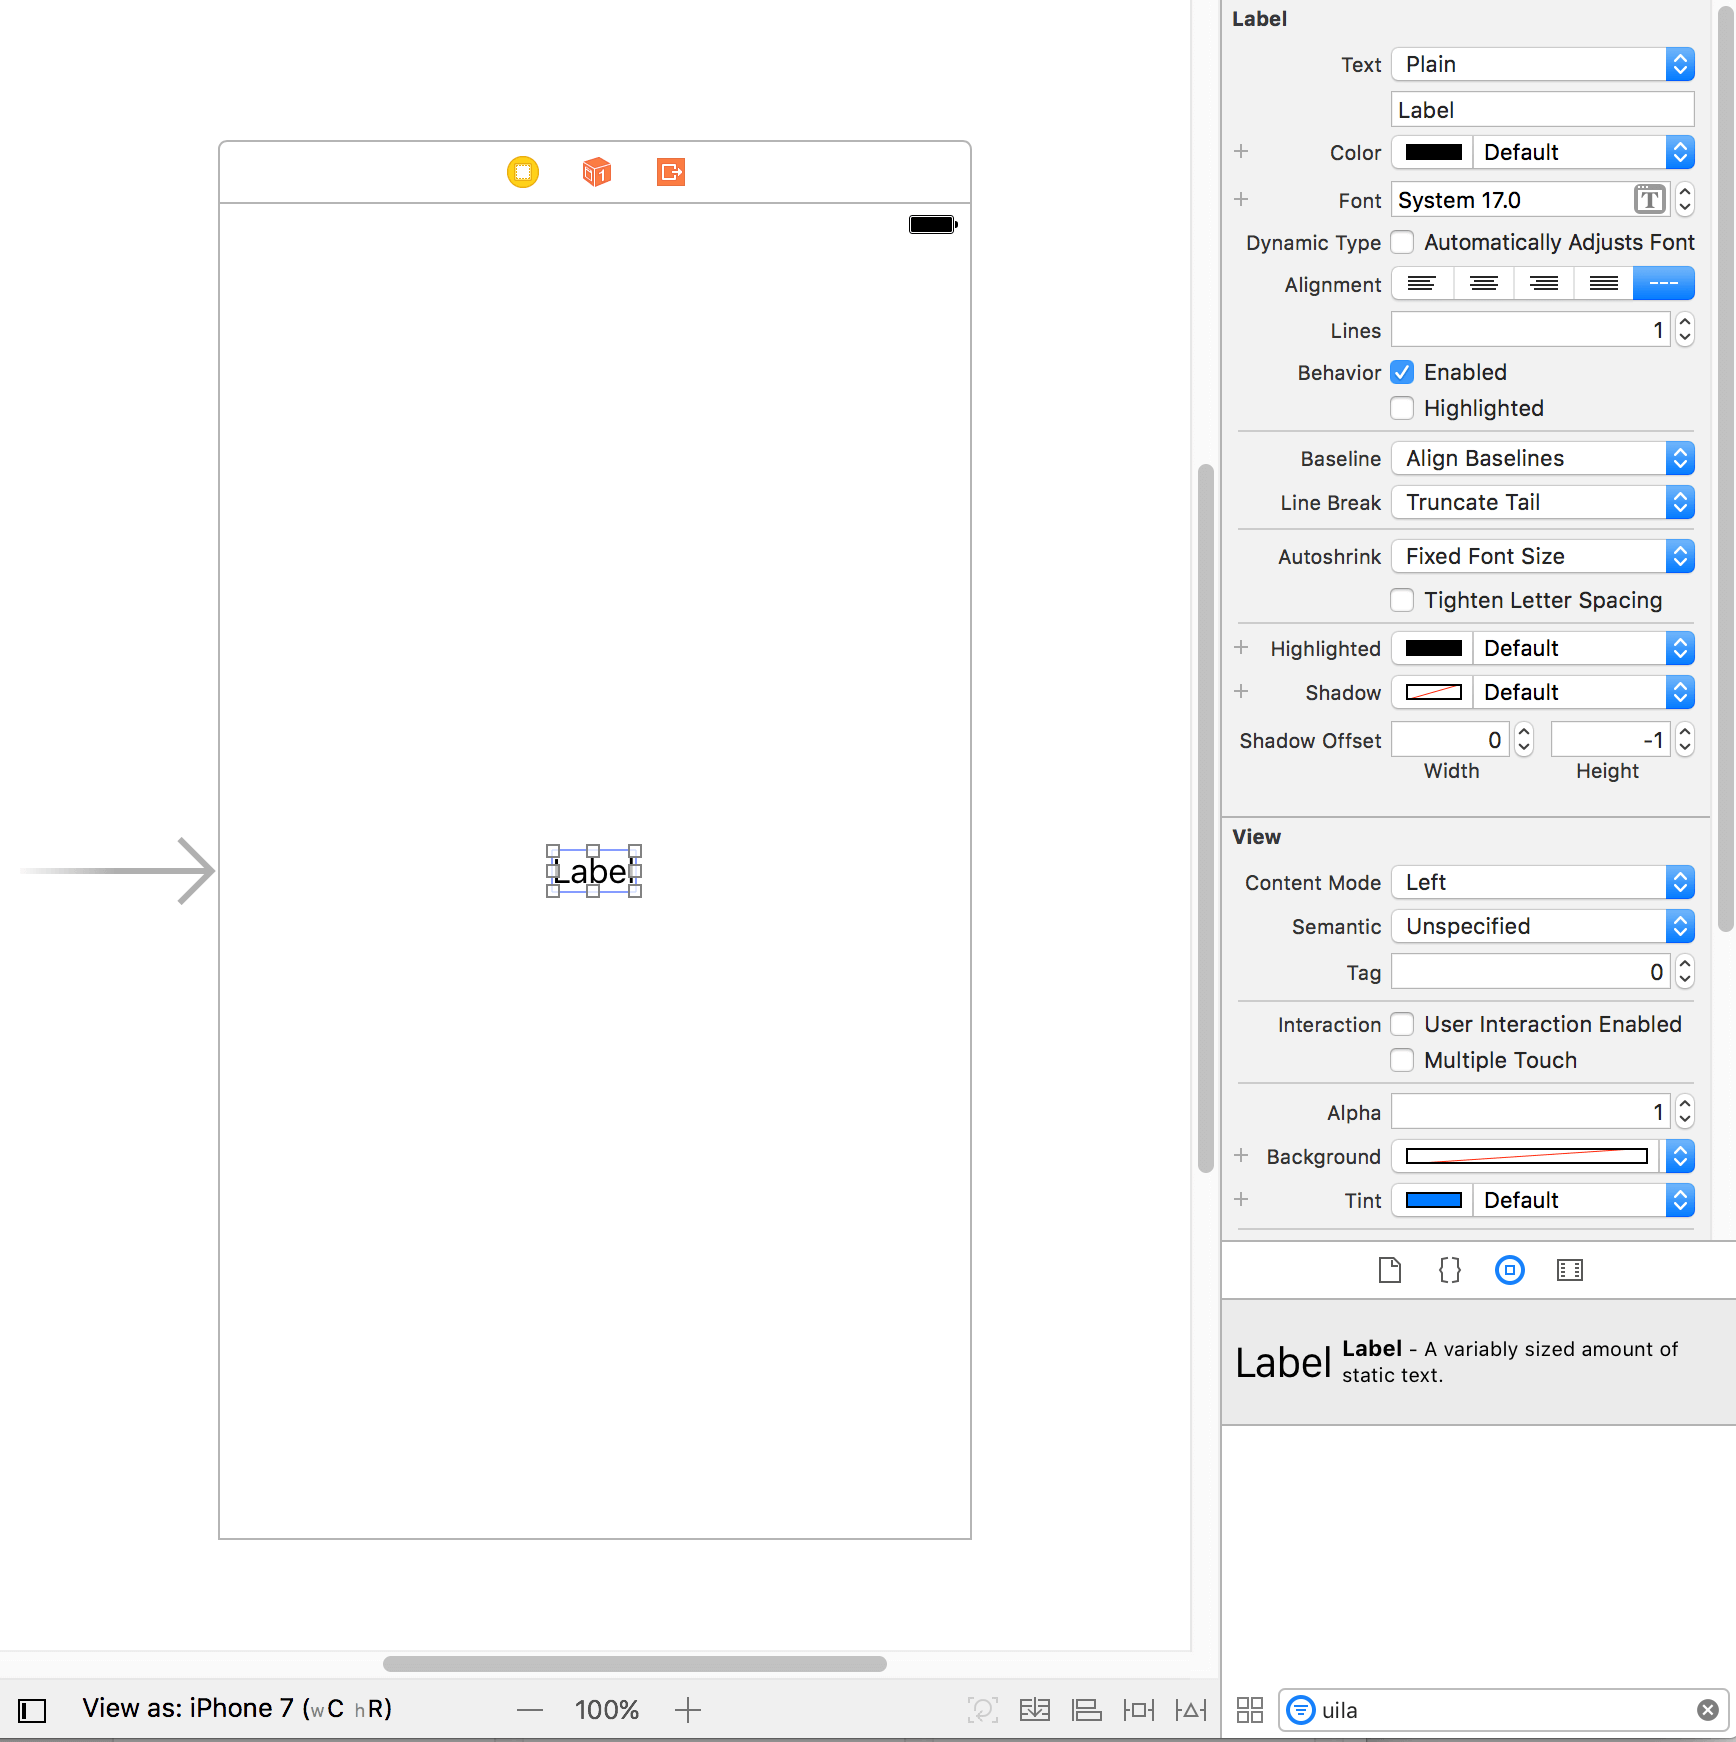Toggle the document outline sidebar icon
This screenshot has height=1742, width=1736.
pos(32,1711)
